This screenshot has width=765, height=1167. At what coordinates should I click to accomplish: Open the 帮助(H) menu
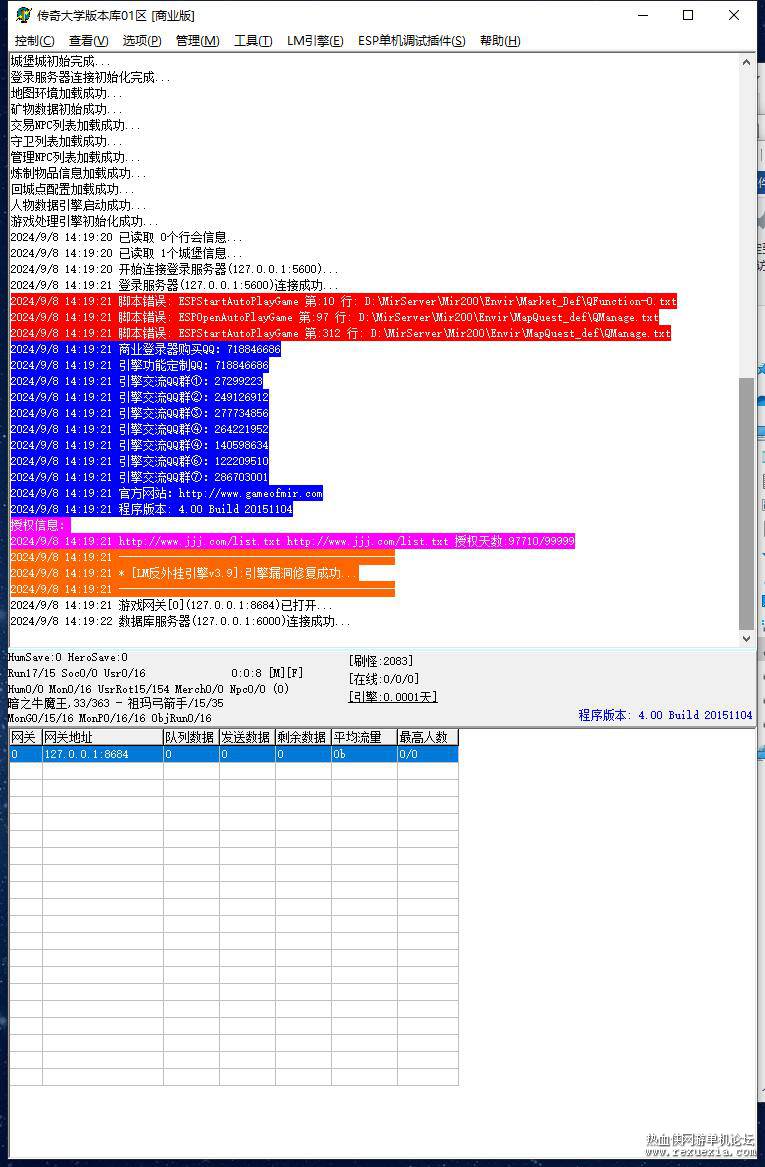click(499, 41)
